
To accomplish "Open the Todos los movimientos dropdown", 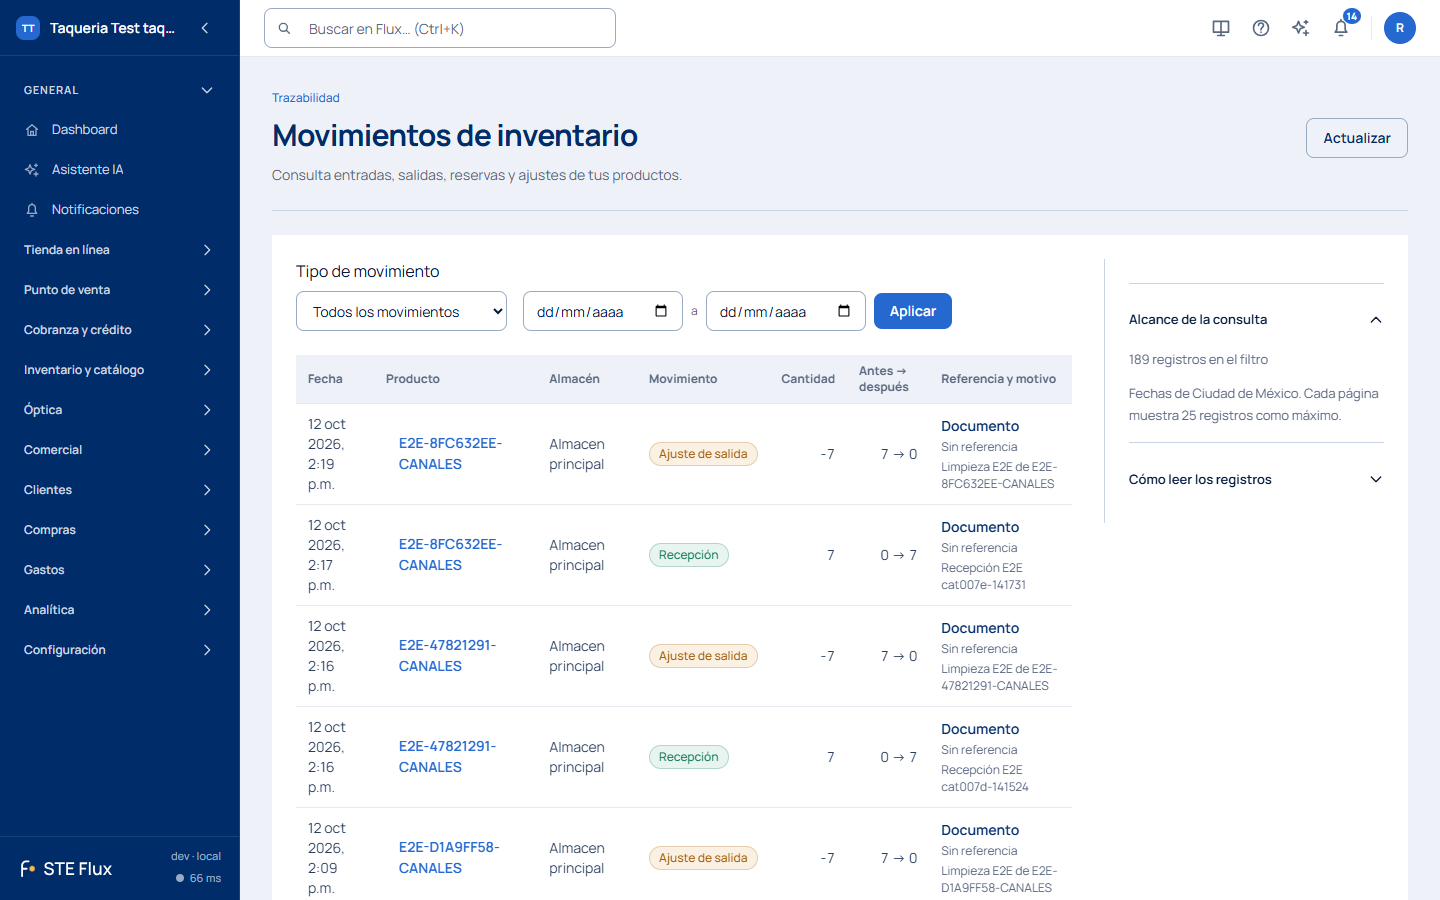I will pos(401,311).
